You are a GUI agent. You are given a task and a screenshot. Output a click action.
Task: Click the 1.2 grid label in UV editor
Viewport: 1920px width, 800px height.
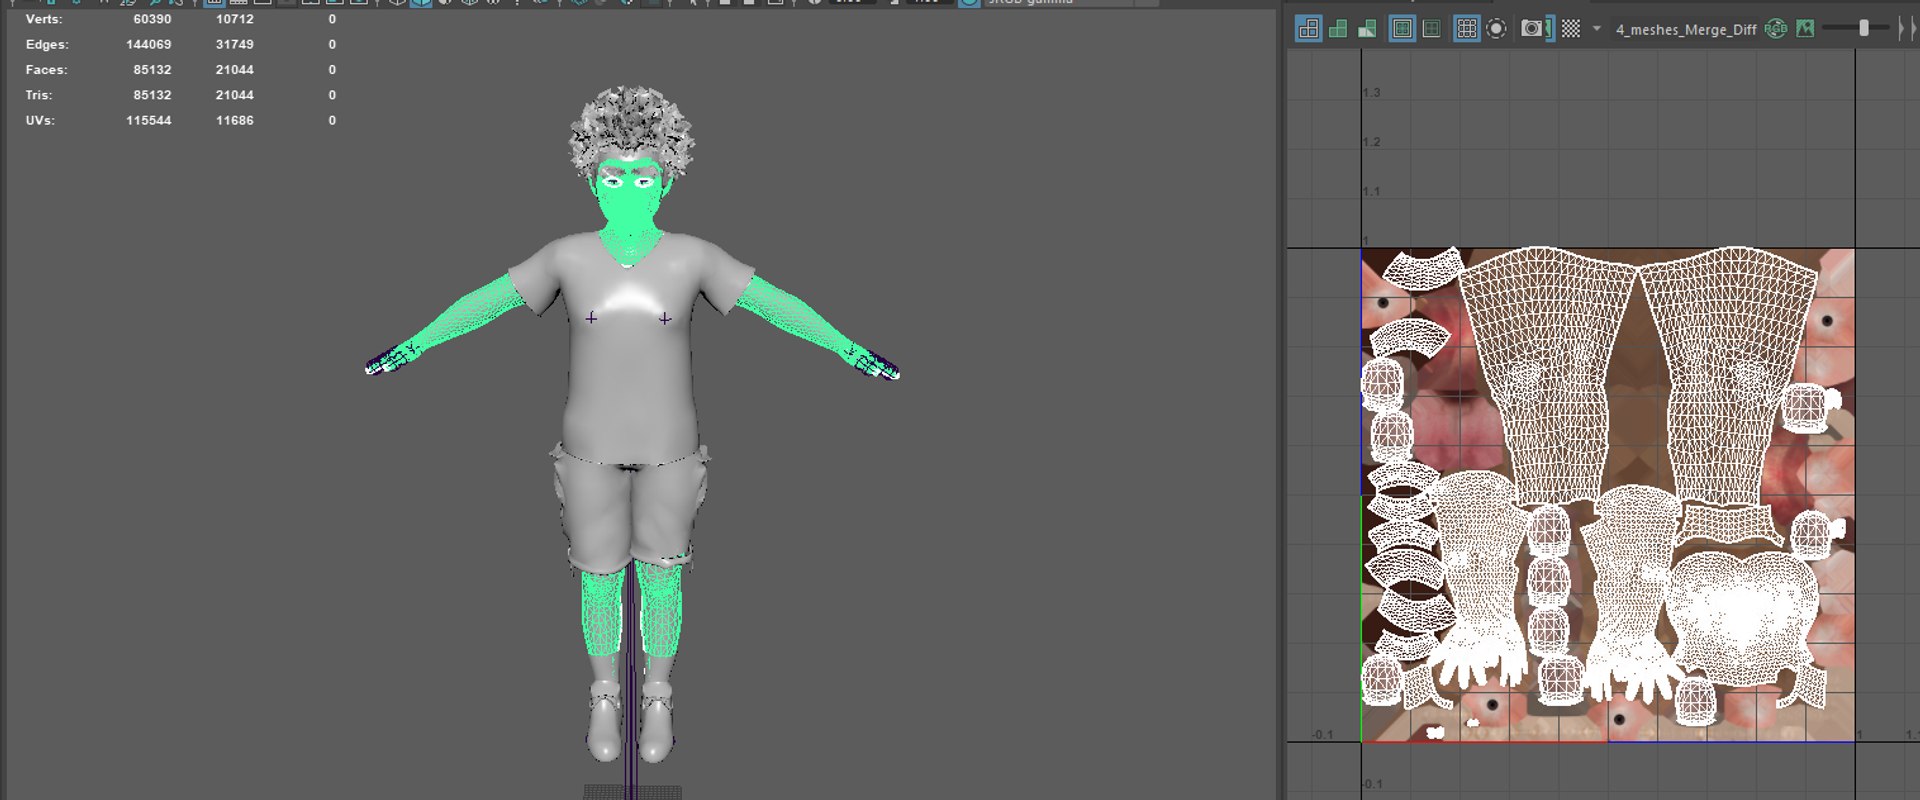coord(1371,142)
